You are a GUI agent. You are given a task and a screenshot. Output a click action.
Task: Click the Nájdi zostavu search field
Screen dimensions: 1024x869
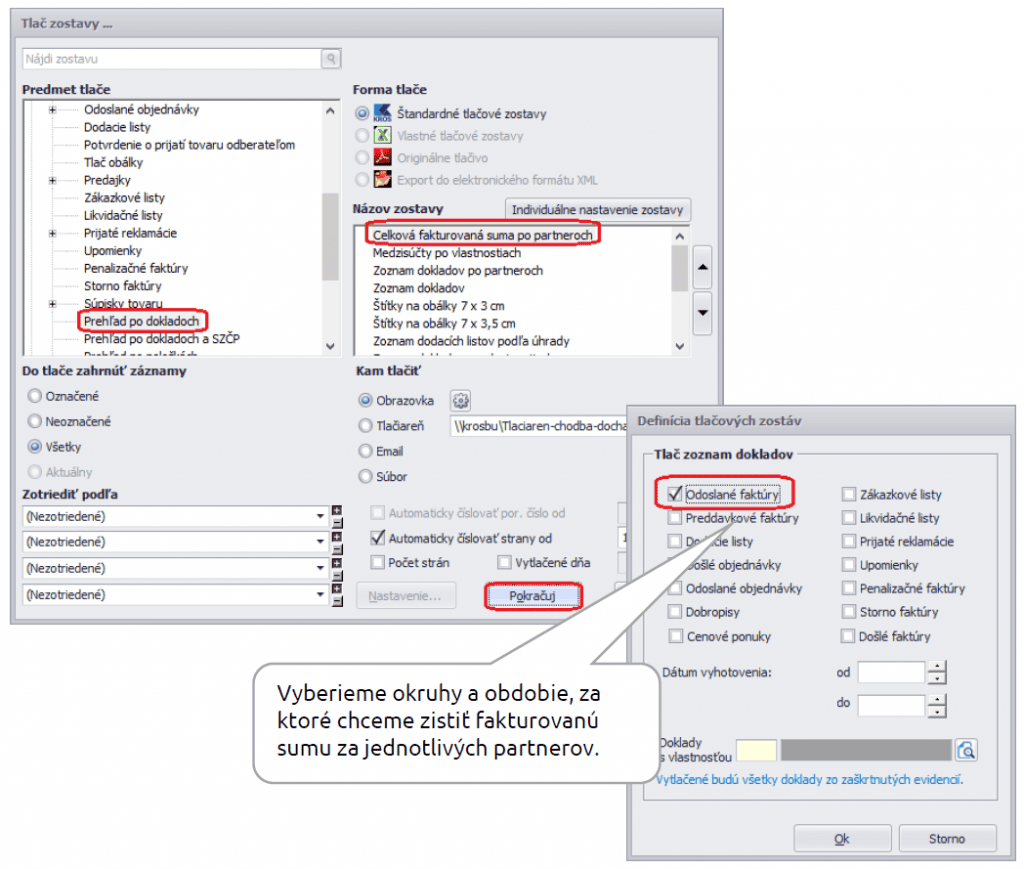[x=170, y=60]
